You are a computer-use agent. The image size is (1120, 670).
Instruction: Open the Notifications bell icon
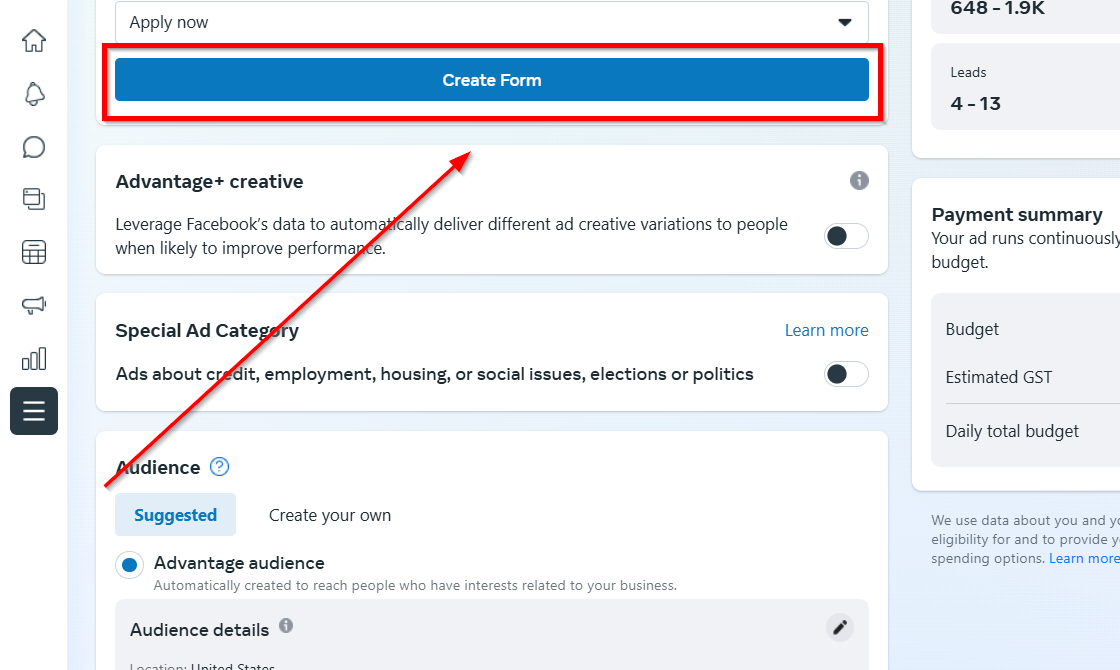coord(34,94)
